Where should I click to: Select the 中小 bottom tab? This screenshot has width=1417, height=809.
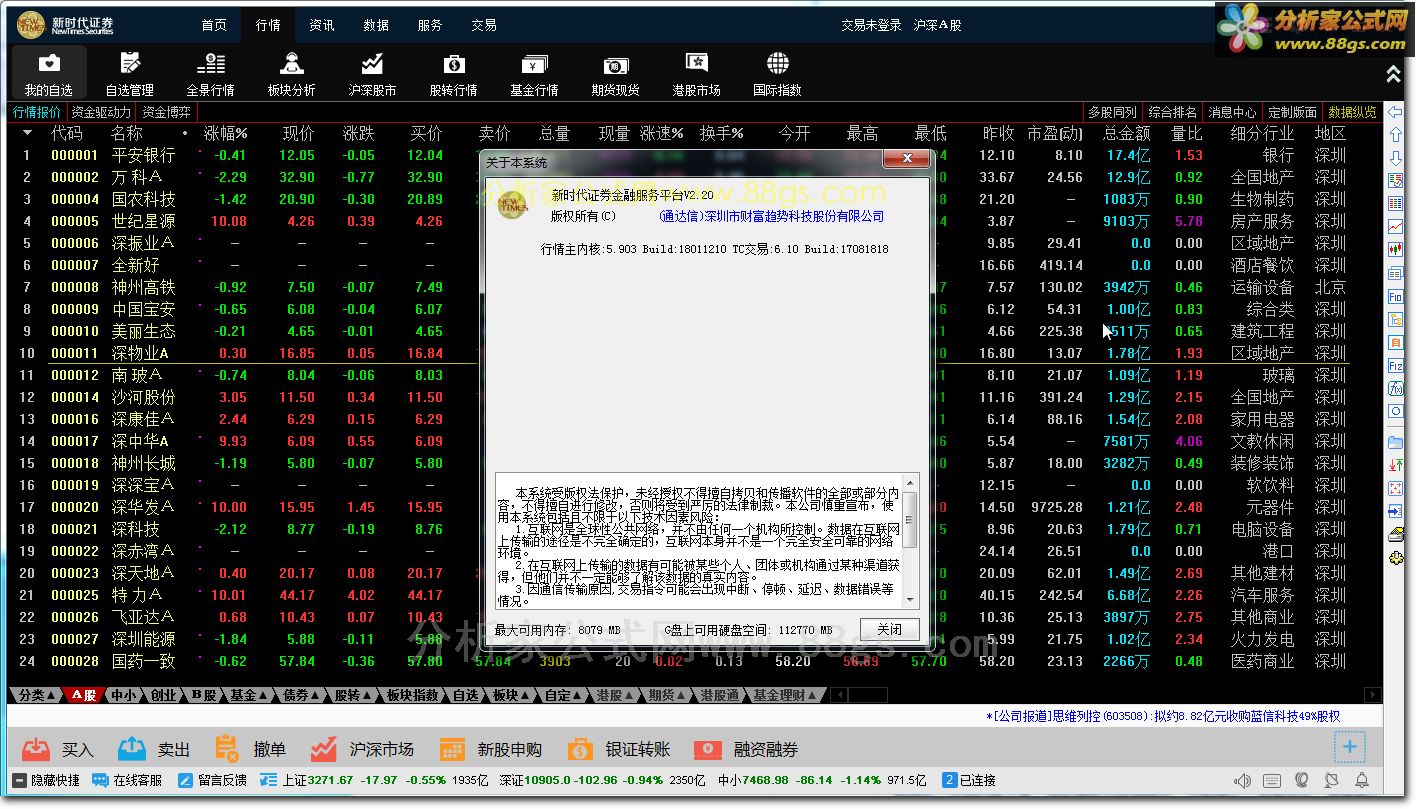[x=123, y=695]
